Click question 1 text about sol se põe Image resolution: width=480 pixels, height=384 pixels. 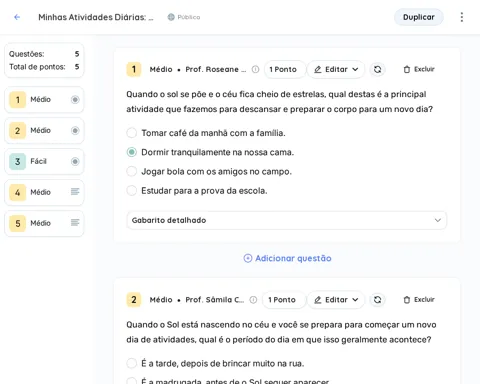tap(279, 102)
